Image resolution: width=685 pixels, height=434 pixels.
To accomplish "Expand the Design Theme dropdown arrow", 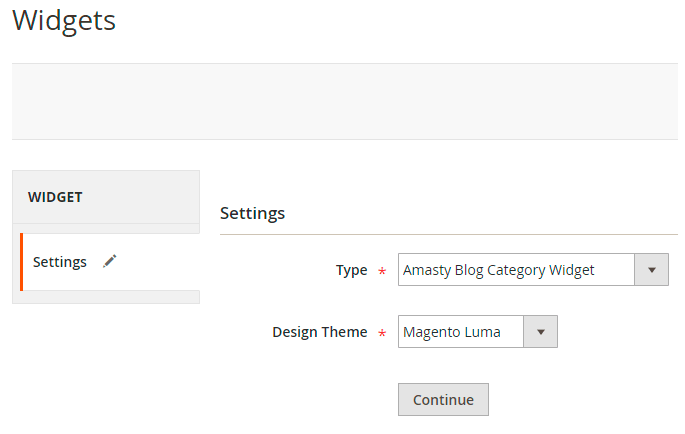I will tap(540, 332).
